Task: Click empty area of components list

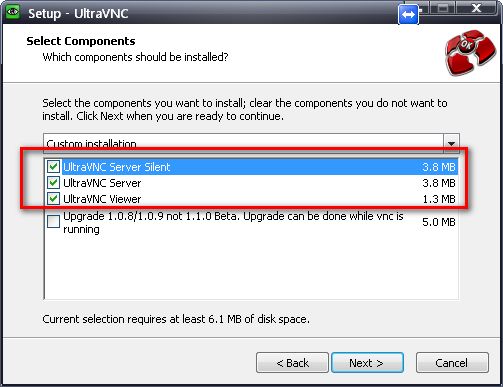Action: tap(251, 268)
